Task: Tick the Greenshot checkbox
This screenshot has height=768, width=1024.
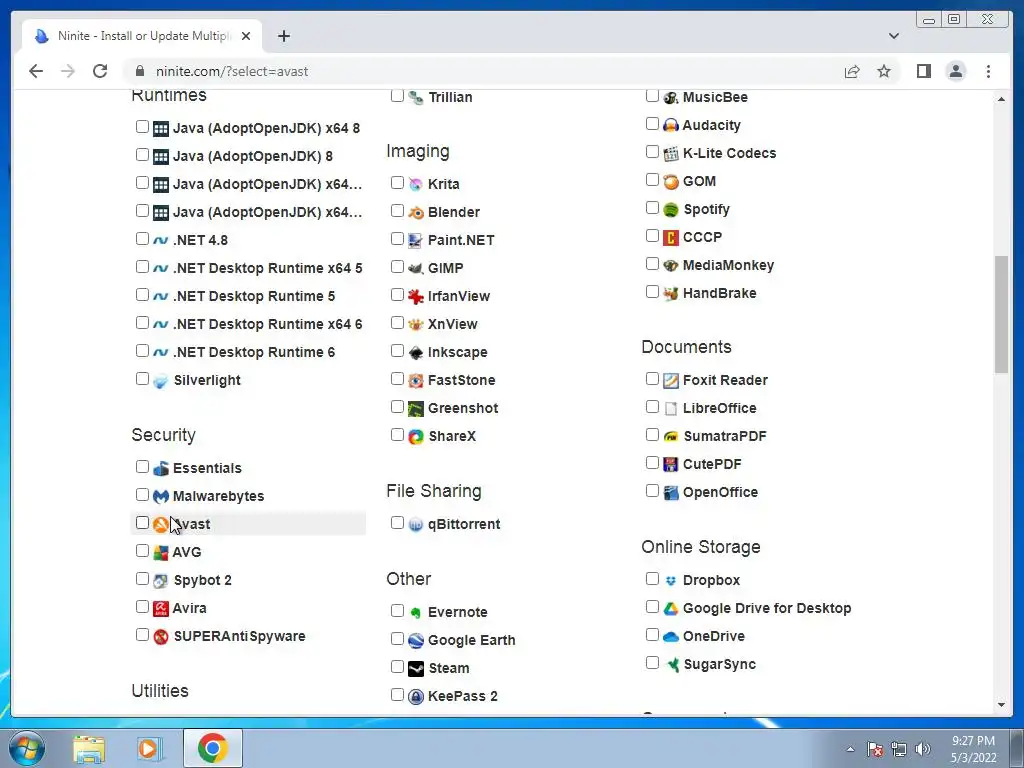Action: tap(397, 407)
